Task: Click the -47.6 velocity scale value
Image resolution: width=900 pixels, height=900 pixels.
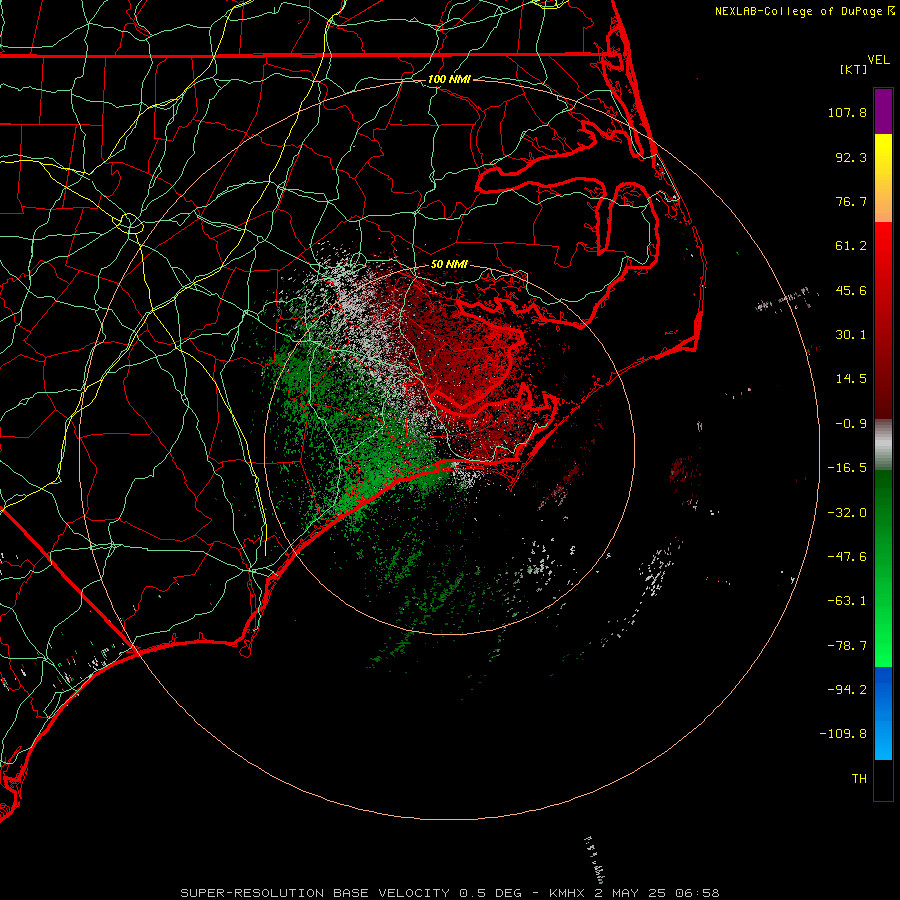Action: coord(847,557)
